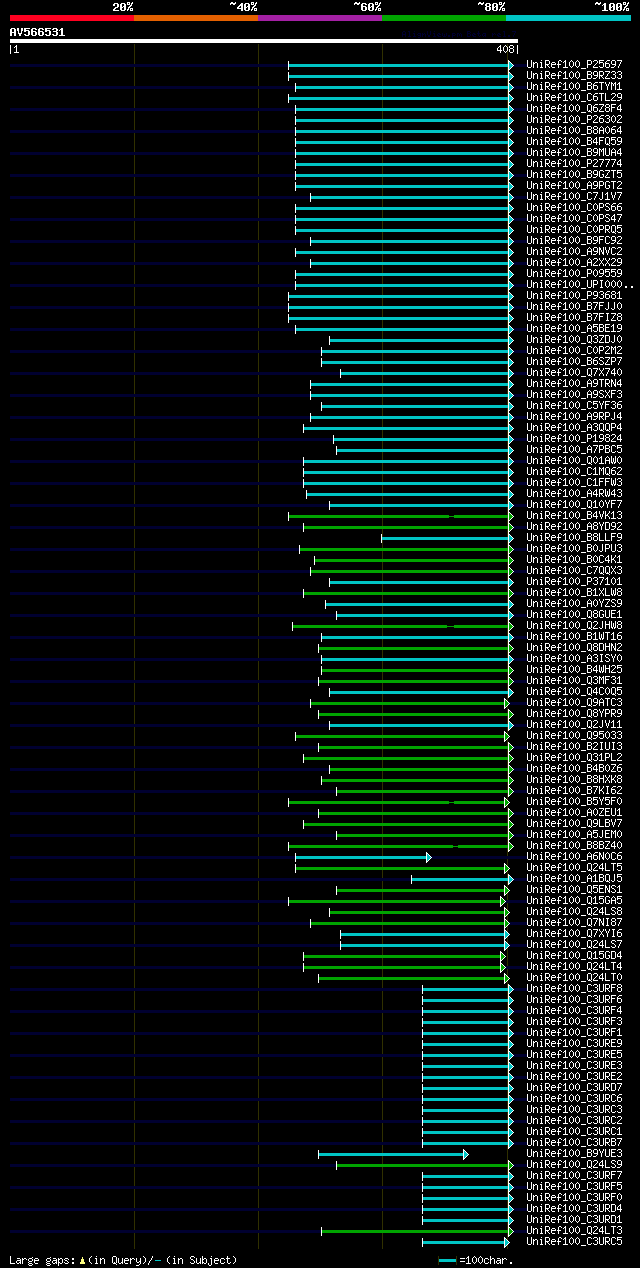Select label UniRef100_Q15GD4
Screen dimensions: 640x1268
pyautogui.click(x=574, y=955)
